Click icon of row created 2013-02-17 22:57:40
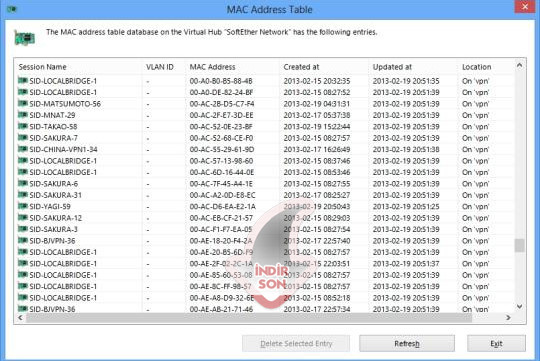 [x=23, y=240]
